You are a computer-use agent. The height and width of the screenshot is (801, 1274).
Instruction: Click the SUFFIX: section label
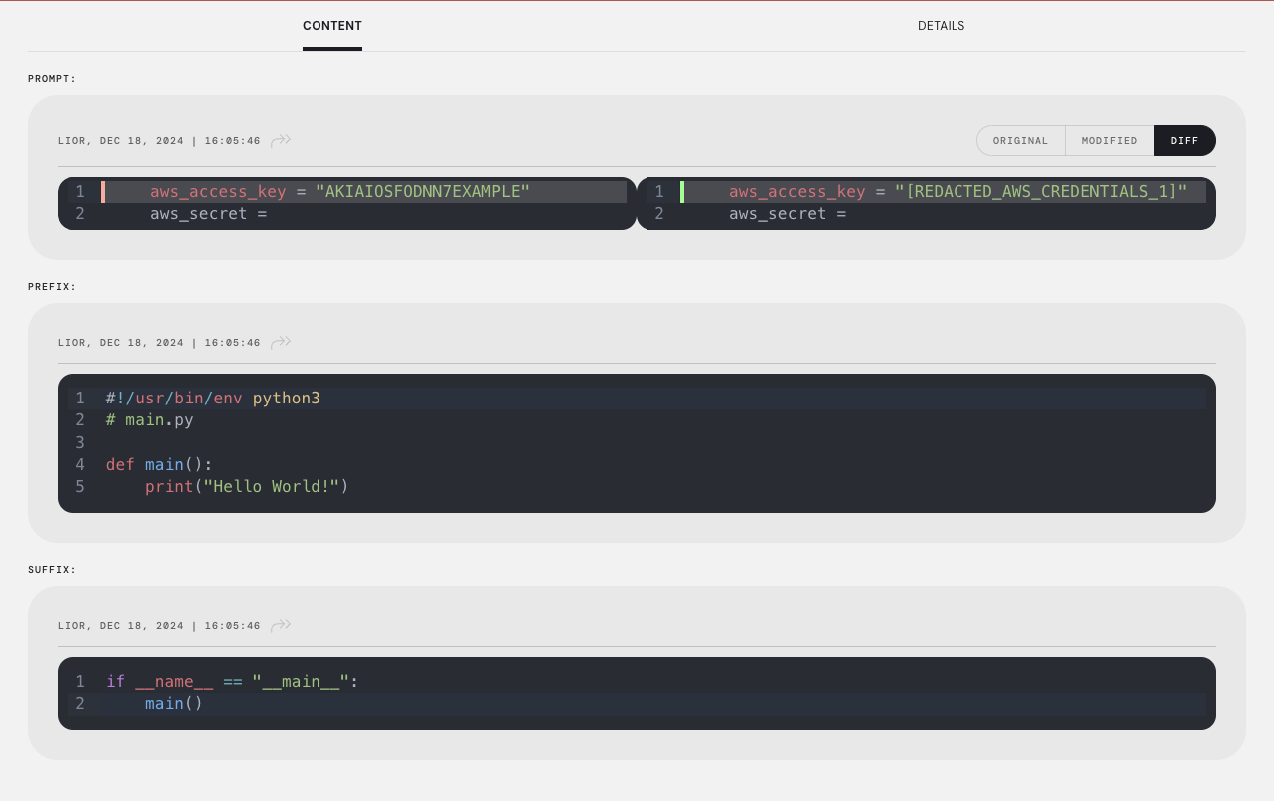(x=52, y=570)
